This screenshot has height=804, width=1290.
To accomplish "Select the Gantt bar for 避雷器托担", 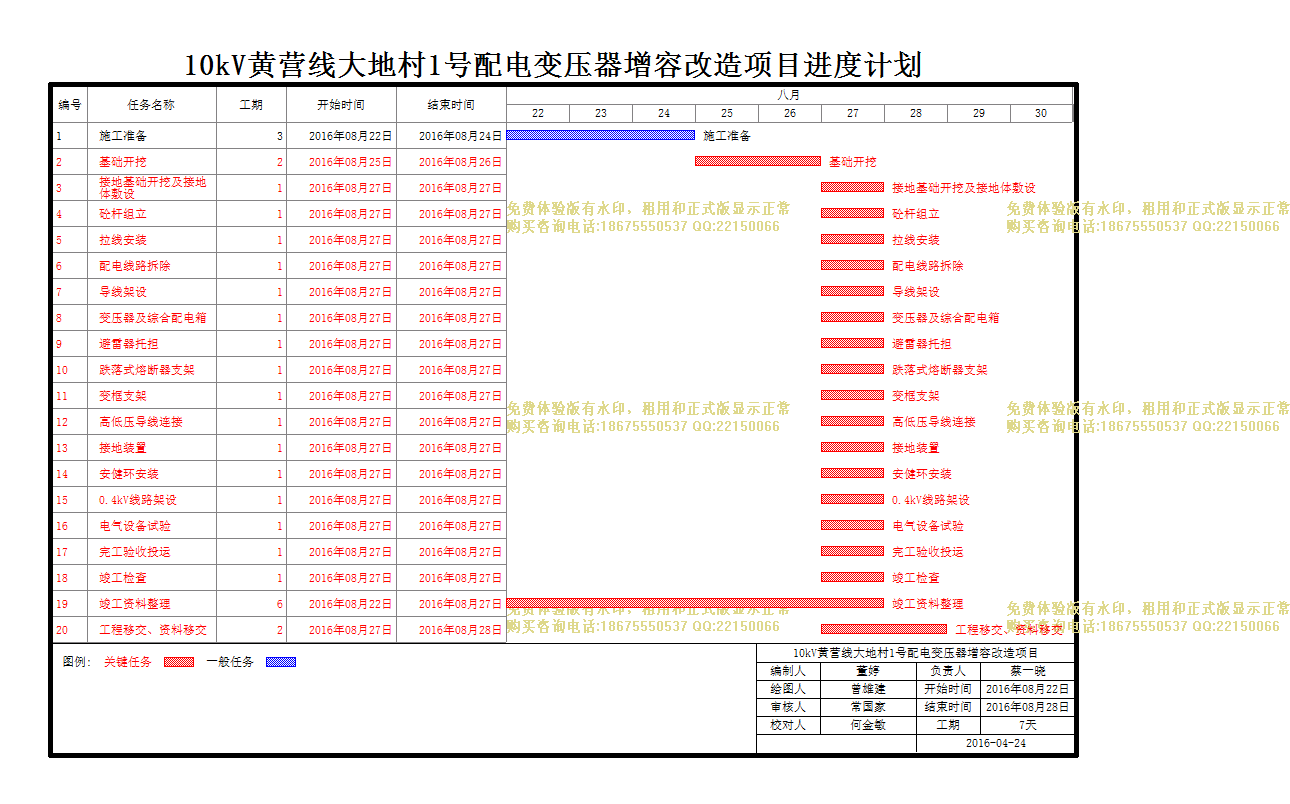I will pyautogui.click(x=852, y=343).
